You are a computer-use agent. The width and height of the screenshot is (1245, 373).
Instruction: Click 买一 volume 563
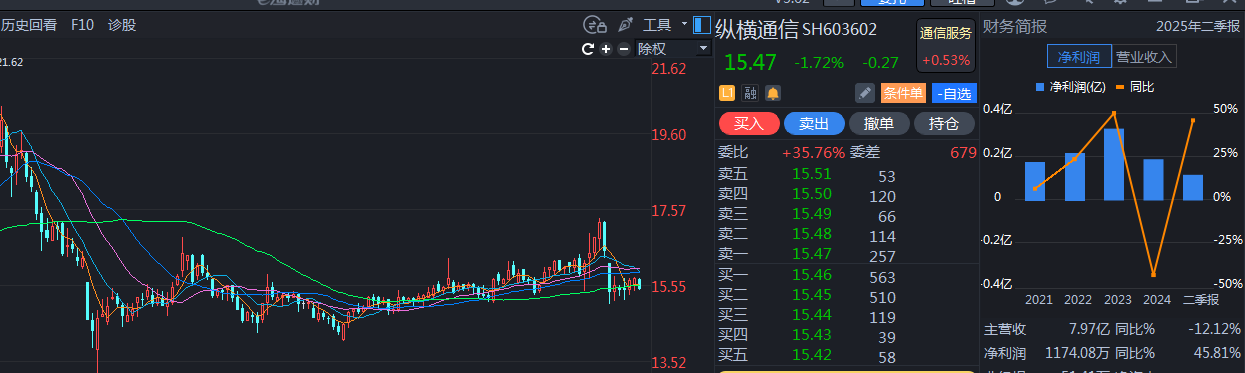(x=883, y=277)
